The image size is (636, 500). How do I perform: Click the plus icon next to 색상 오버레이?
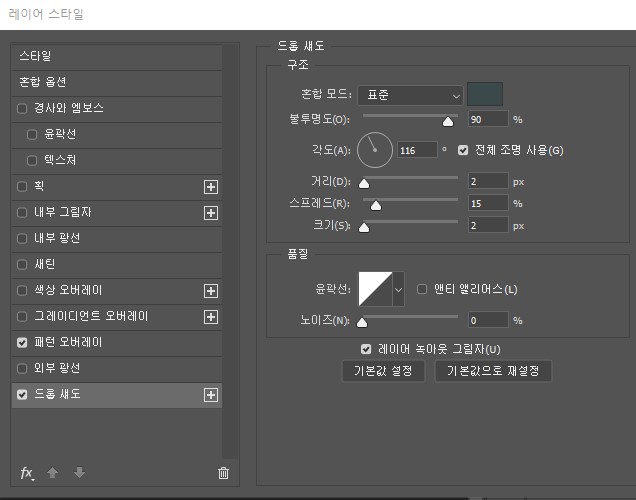coord(211,291)
